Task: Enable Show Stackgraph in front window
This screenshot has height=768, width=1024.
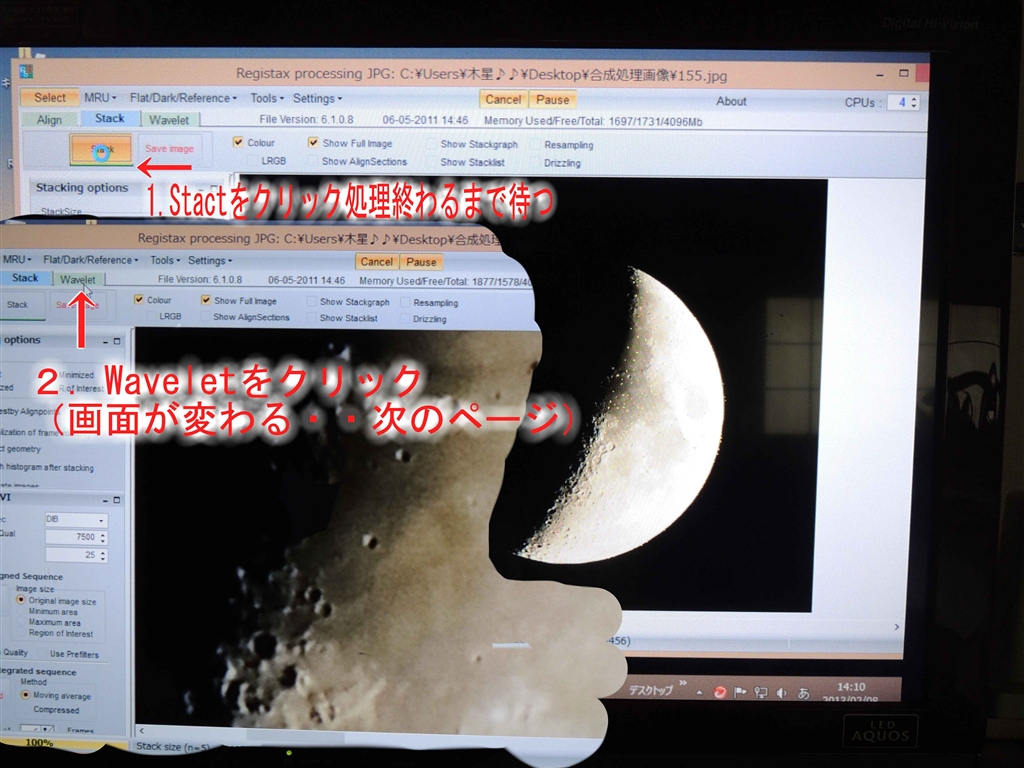Action: (x=312, y=301)
